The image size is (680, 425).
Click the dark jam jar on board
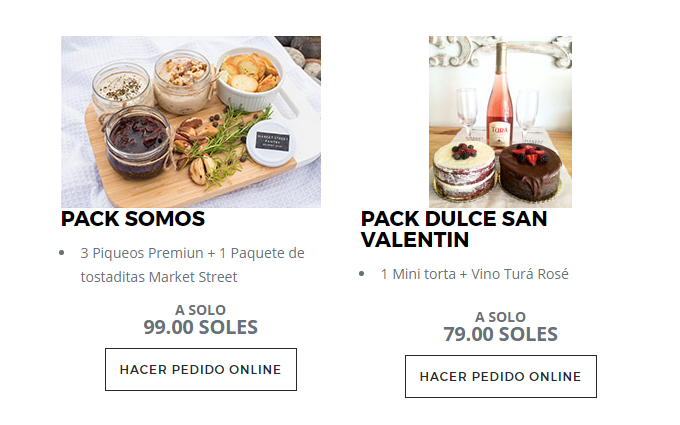(x=138, y=143)
